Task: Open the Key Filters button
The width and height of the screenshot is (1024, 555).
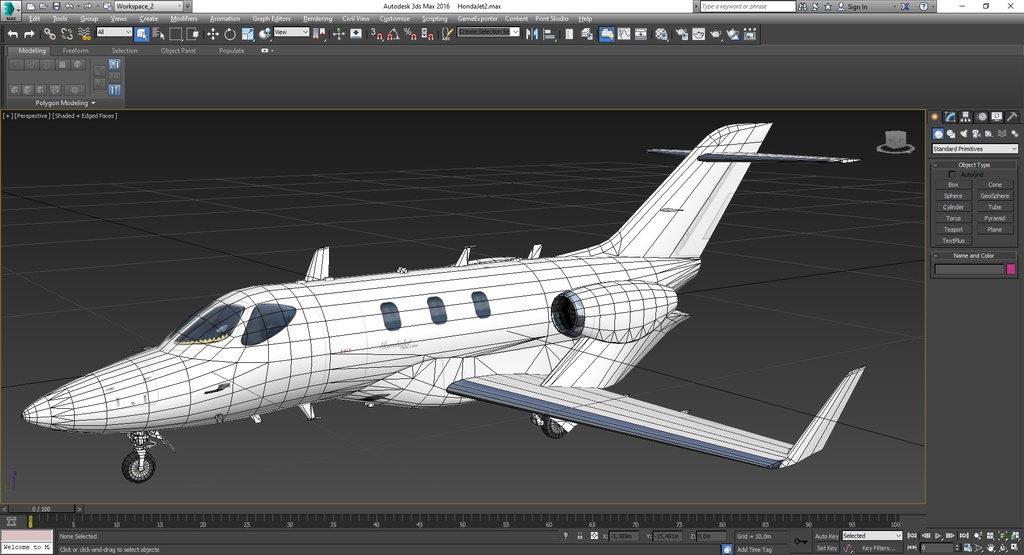Action: [x=878, y=548]
